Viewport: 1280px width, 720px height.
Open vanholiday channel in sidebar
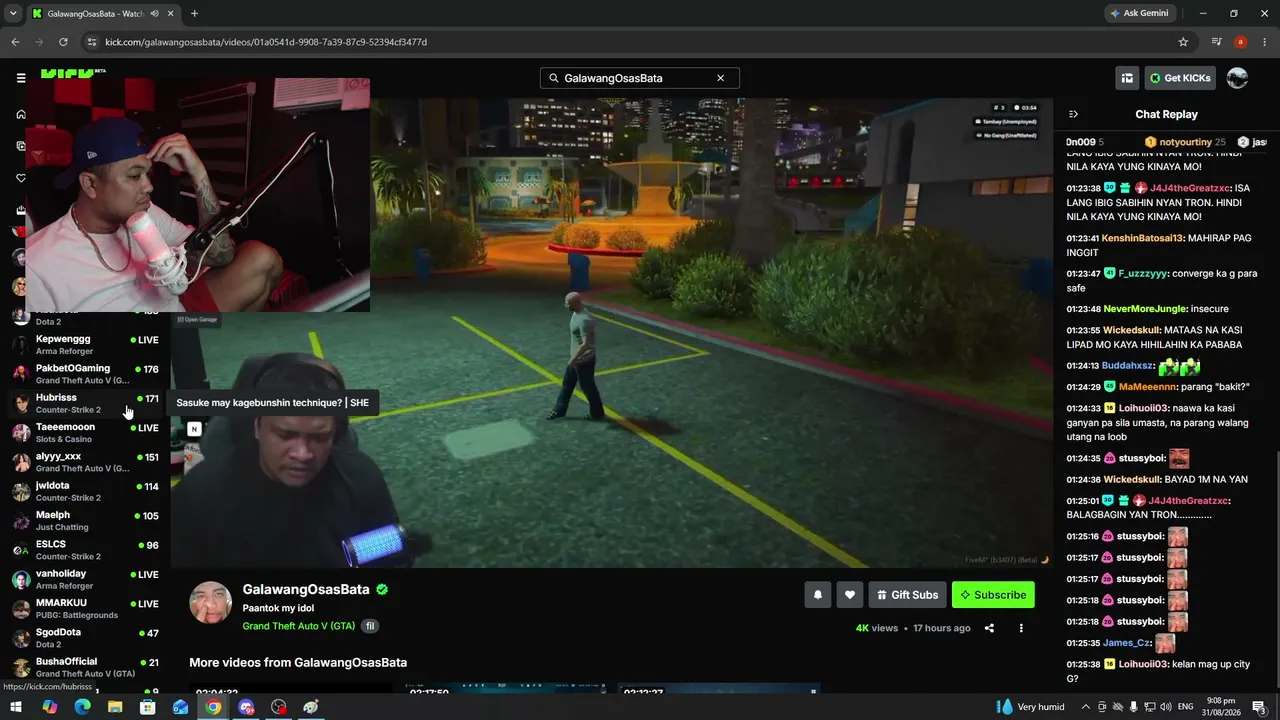click(85, 579)
